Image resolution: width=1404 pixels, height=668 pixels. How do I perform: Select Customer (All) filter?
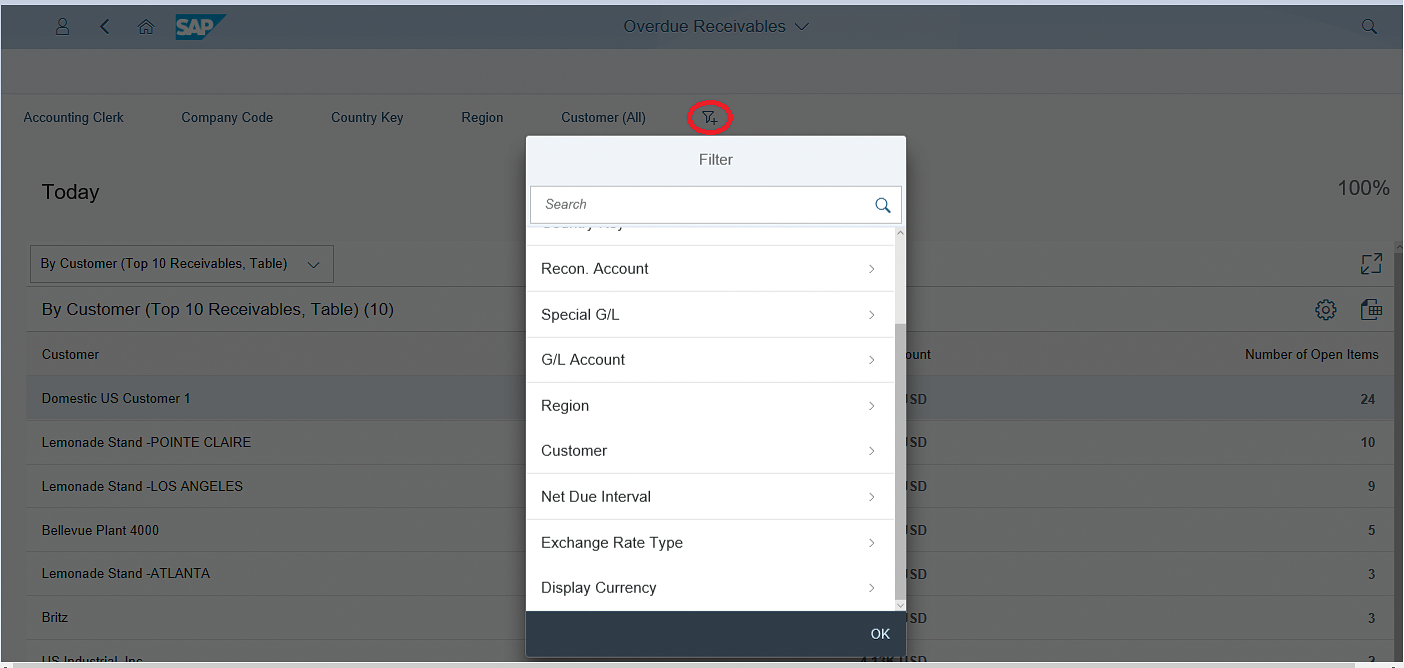pyautogui.click(x=603, y=118)
